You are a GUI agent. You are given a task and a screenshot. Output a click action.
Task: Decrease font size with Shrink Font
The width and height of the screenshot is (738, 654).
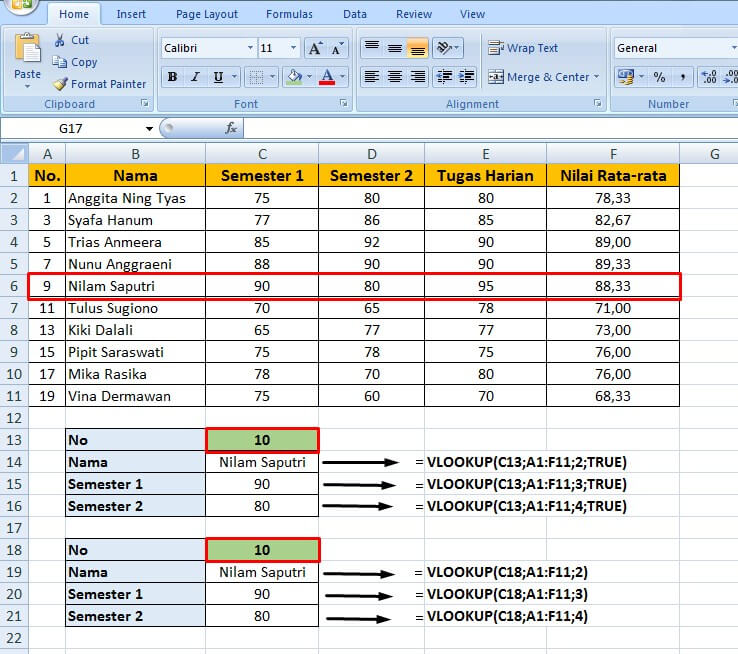(337, 48)
